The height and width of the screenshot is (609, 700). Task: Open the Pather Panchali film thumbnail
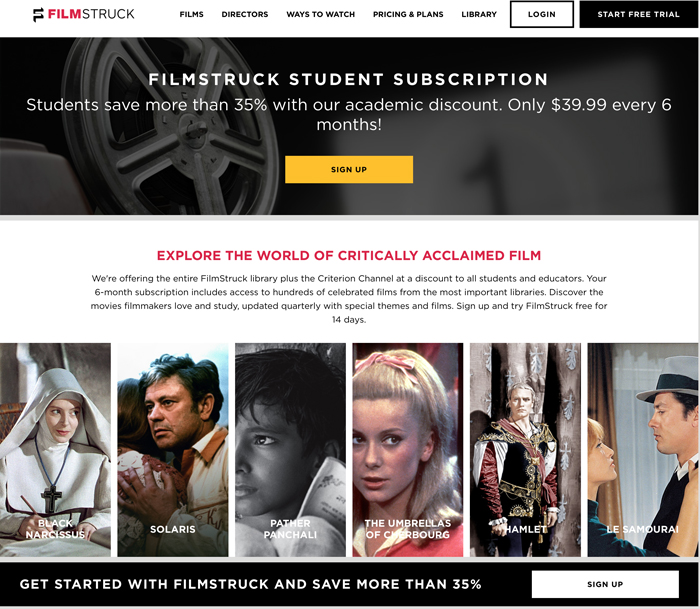[290, 450]
